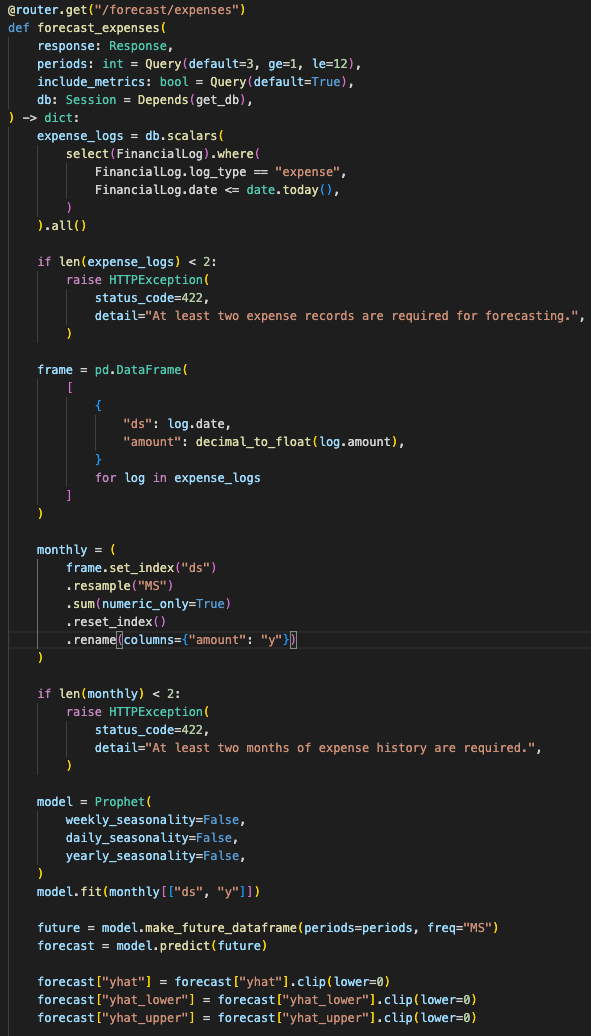
Task: Click 'date.today()' in the date filter
Action: (290, 190)
